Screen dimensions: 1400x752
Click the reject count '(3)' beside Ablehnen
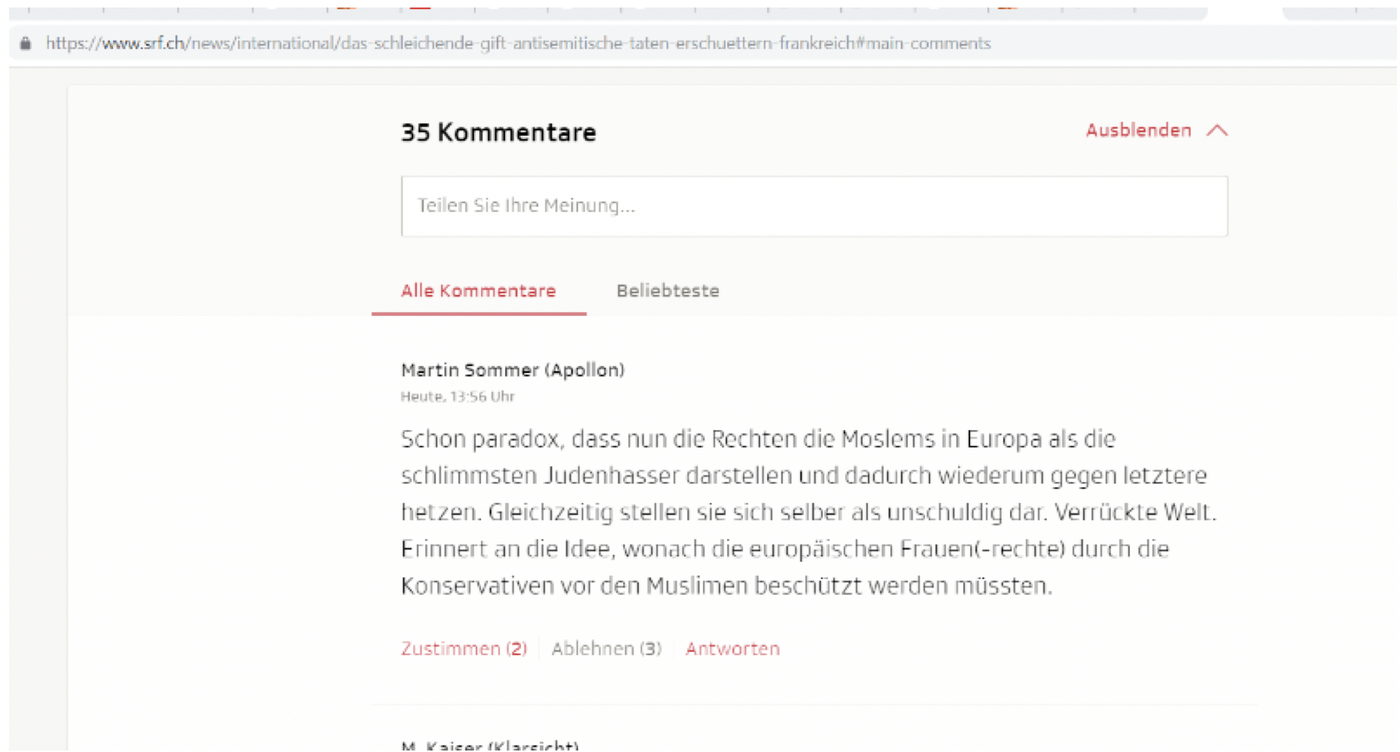[x=650, y=649]
